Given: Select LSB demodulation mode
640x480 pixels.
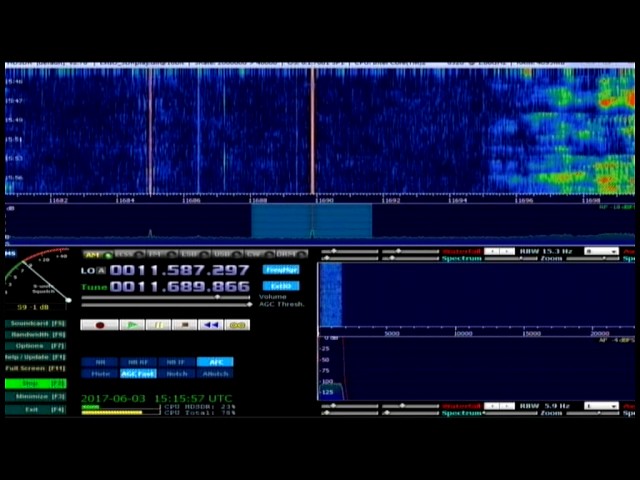Looking at the screenshot, I should coord(194,255).
